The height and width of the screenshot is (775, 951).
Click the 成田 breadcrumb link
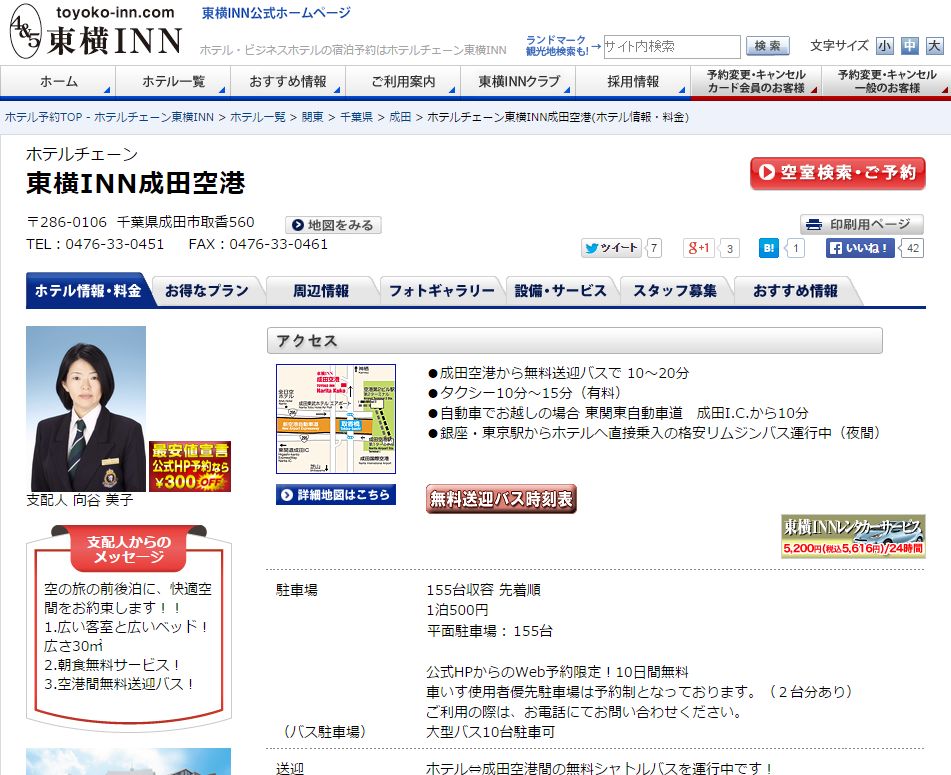pos(400,117)
